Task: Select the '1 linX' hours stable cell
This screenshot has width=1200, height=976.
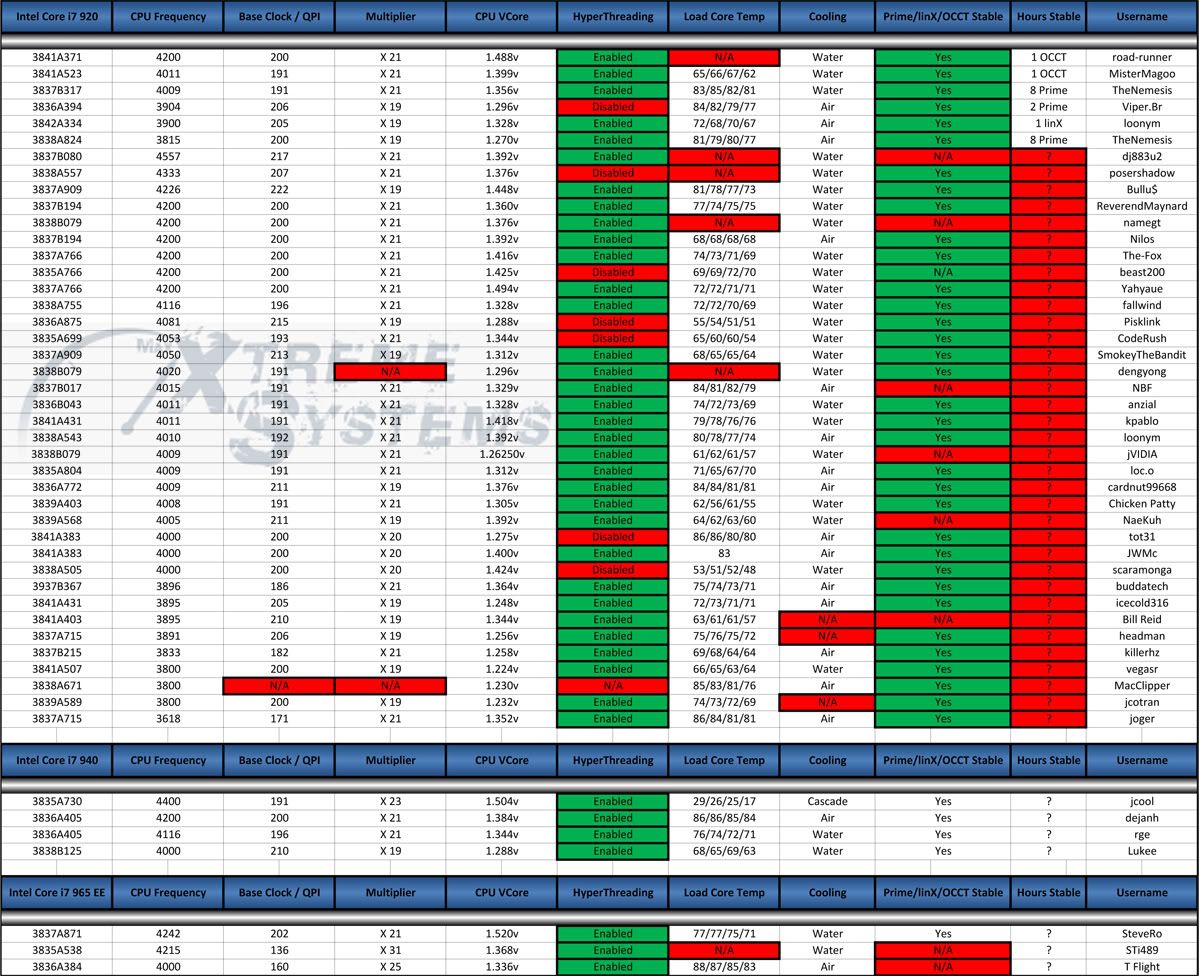Action: pos(1049,123)
